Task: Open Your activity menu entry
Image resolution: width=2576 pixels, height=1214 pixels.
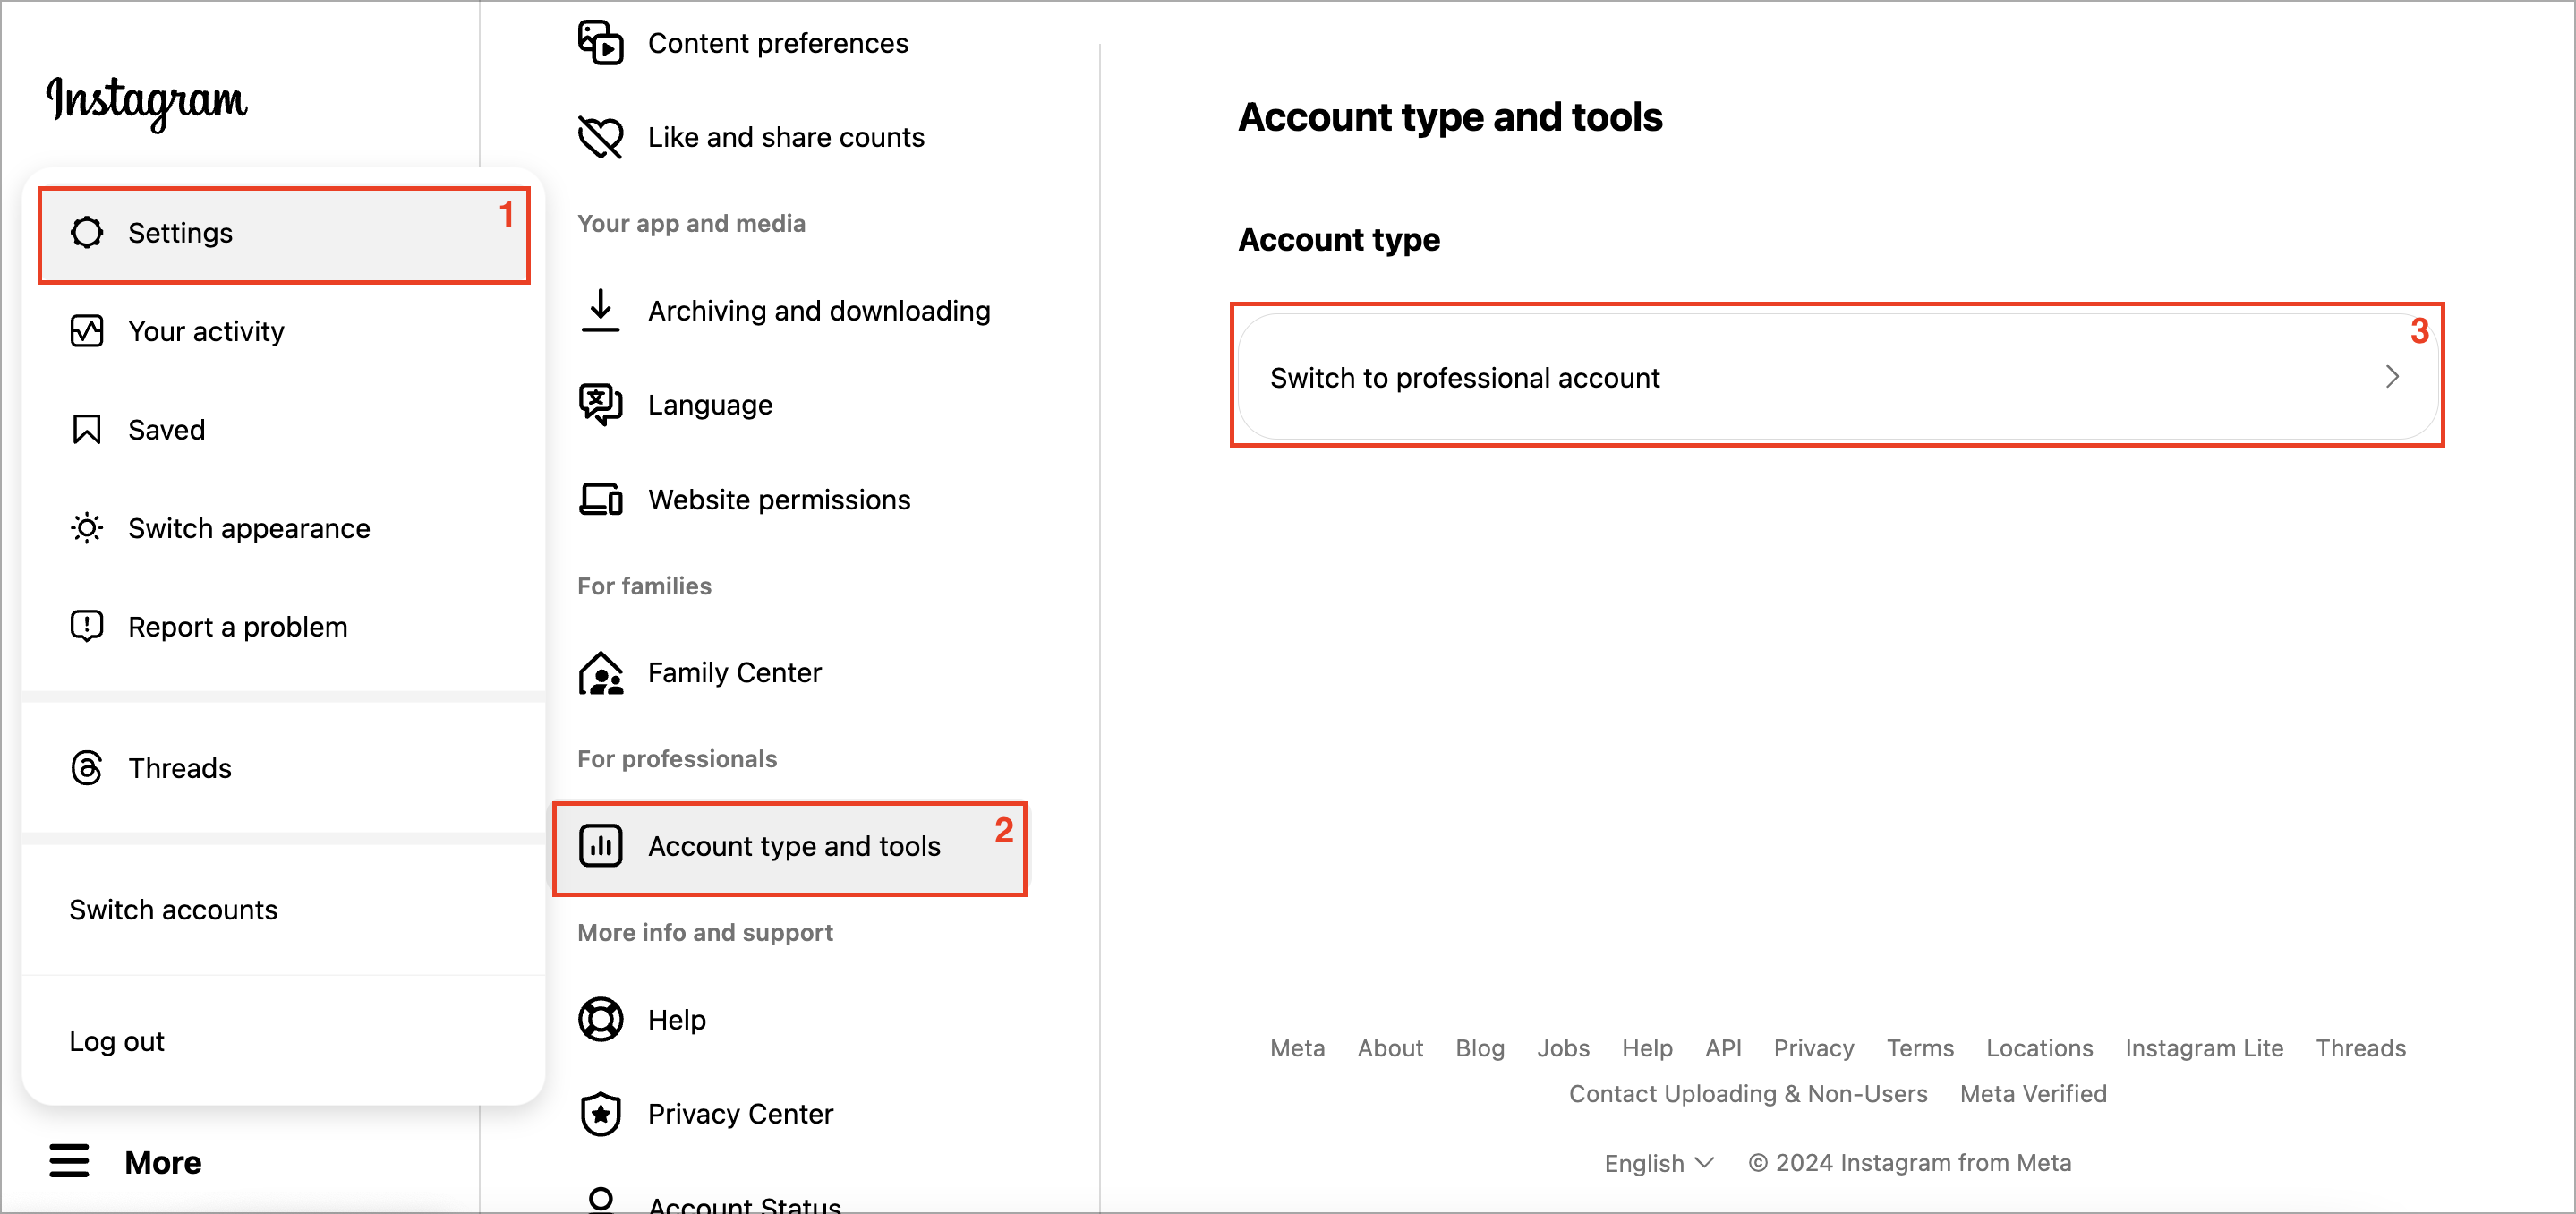Action: pyautogui.click(x=284, y=331)
